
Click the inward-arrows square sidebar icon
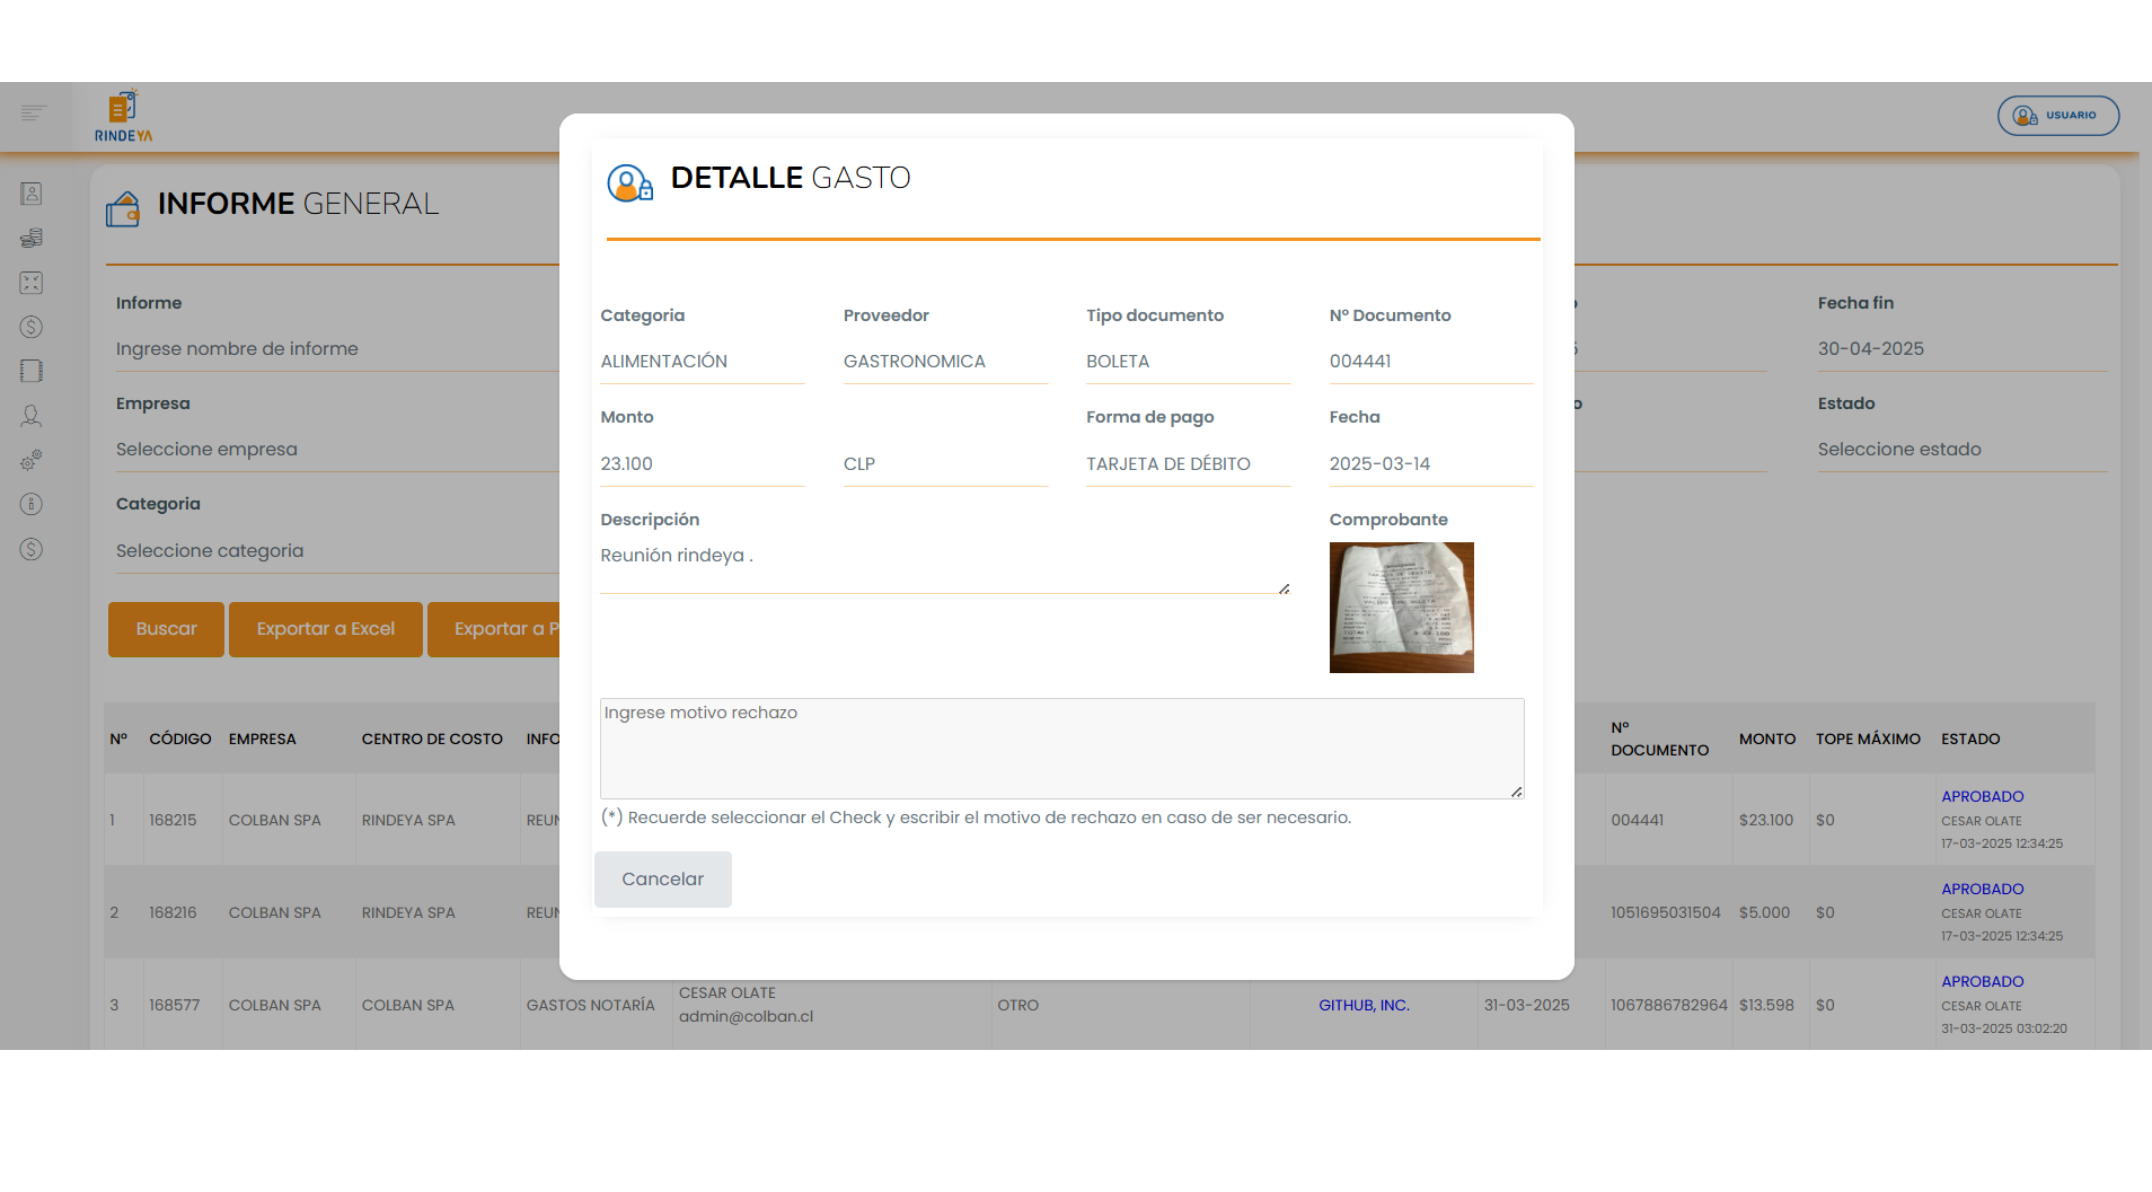coord(31,283)
